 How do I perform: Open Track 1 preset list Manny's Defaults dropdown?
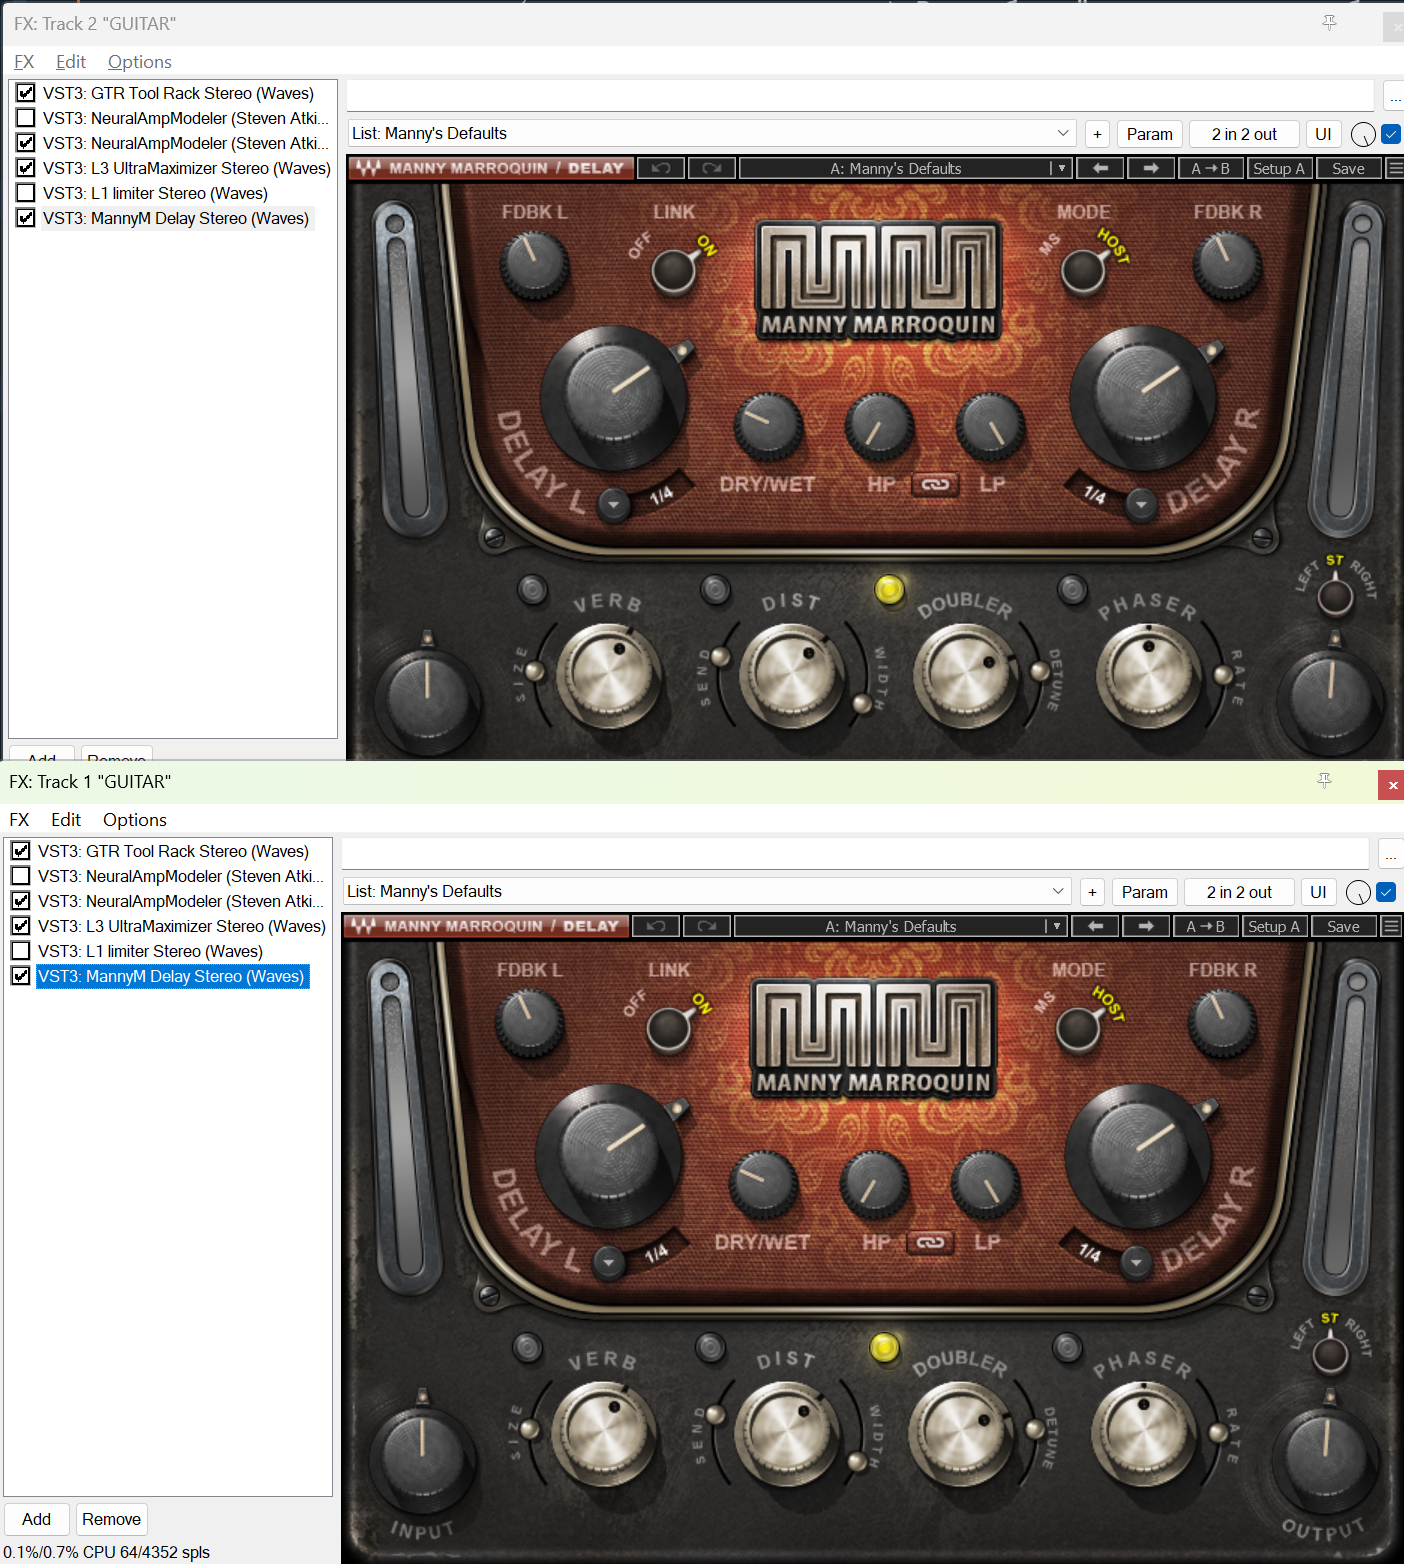click(x=706, y=892)
